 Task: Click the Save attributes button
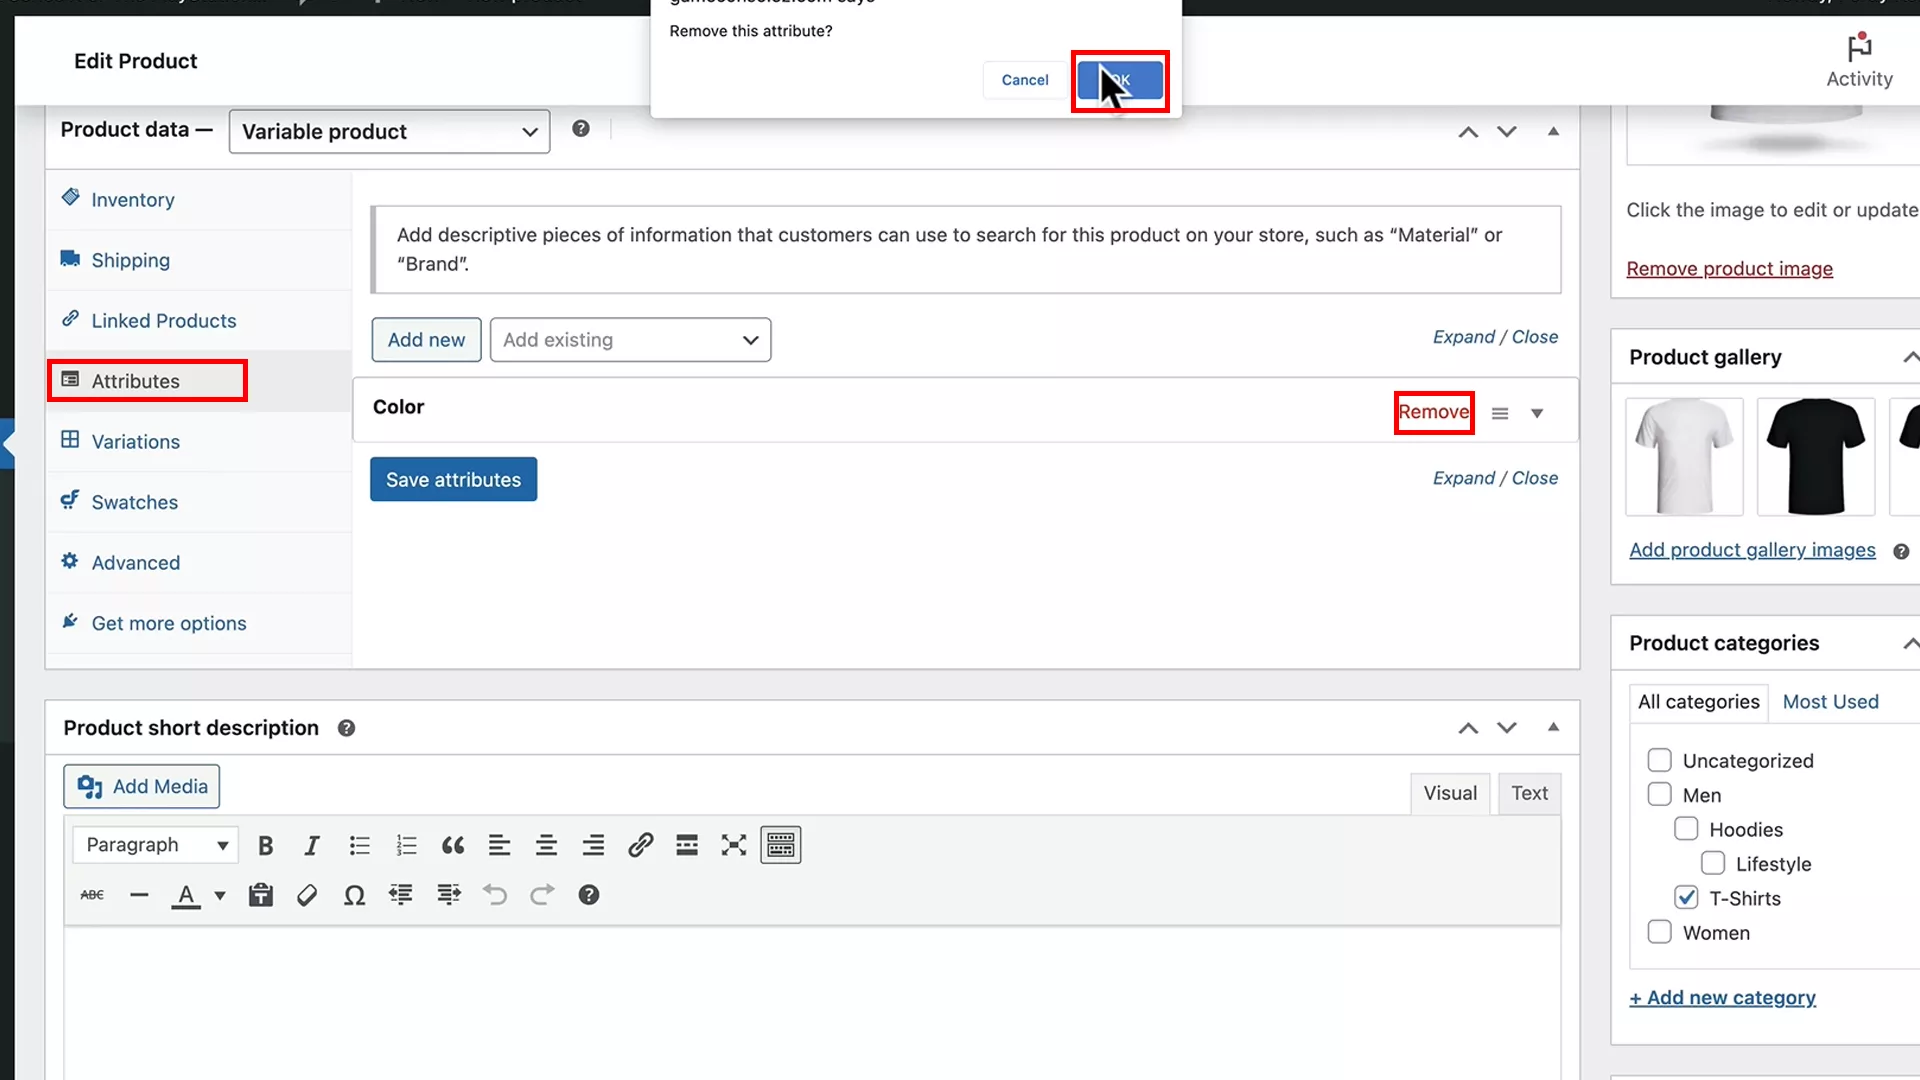453,479
